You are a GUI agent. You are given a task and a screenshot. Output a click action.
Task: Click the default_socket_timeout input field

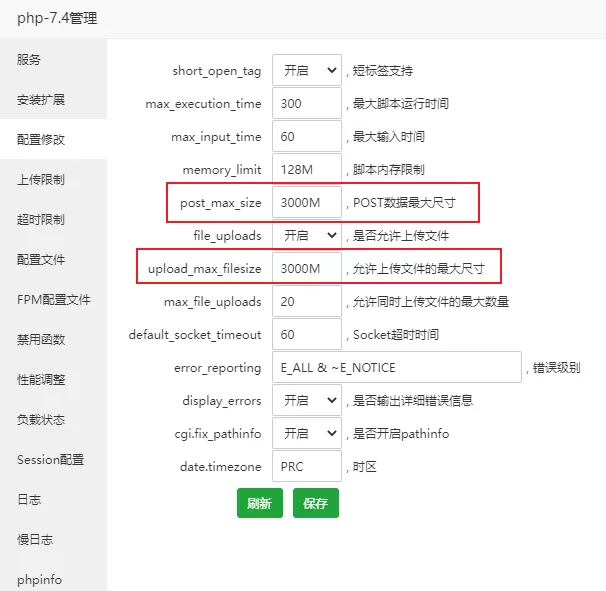[x=307, y=334]
